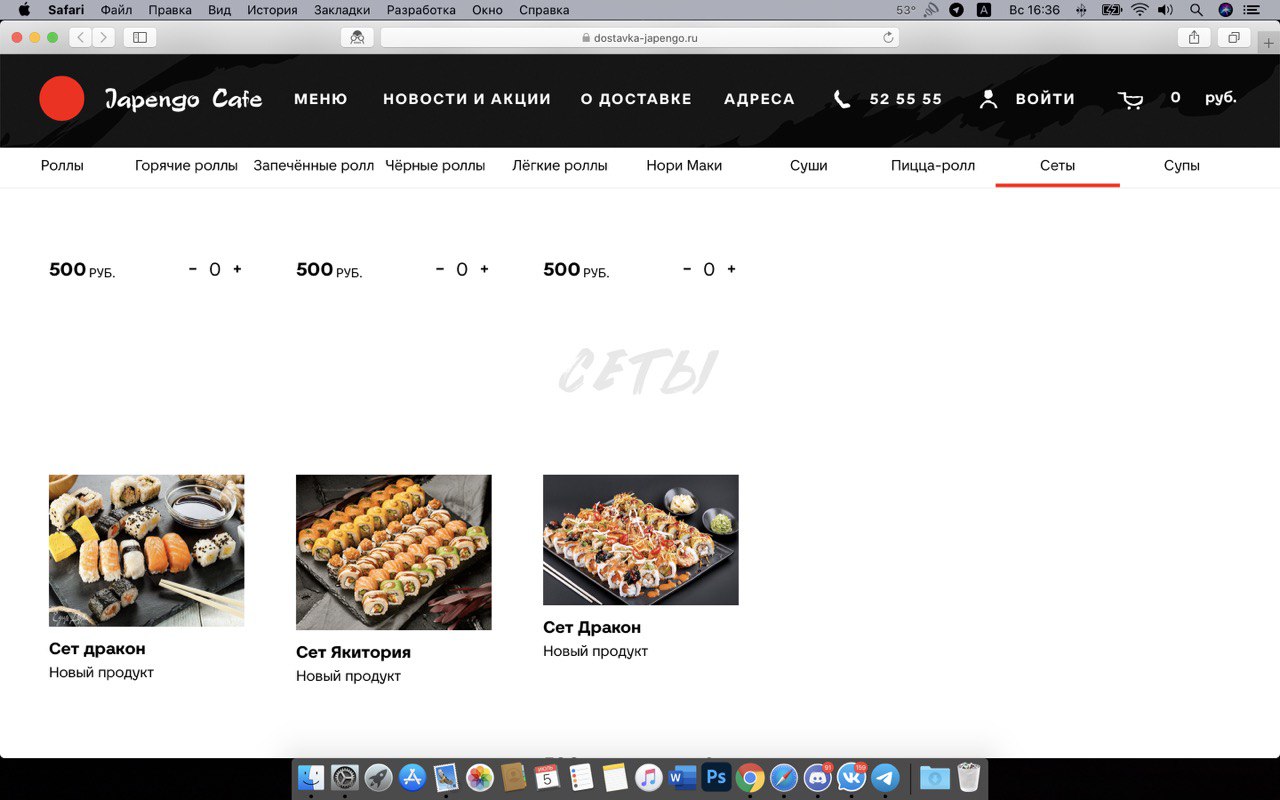
Task: Launch Photoshop from the Dock
Action: [x=716, y=777]
